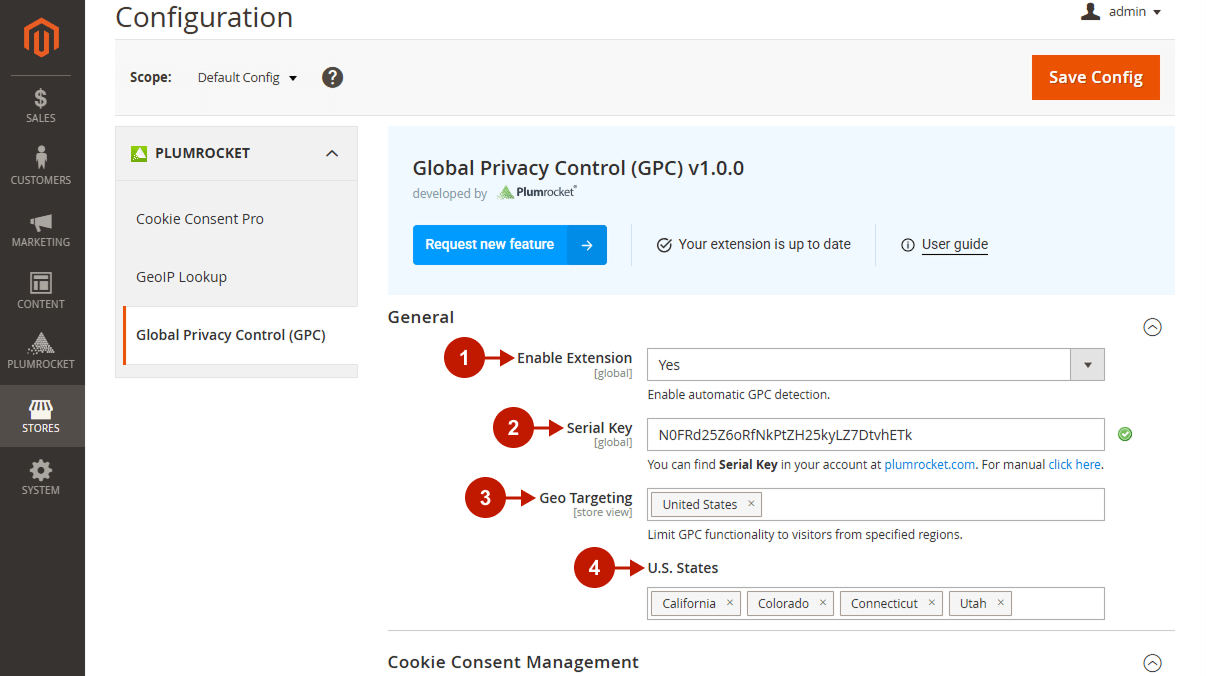1206x676 pixels.
Task: Click the Enable Extension label
Action: (x=574, y=358)
